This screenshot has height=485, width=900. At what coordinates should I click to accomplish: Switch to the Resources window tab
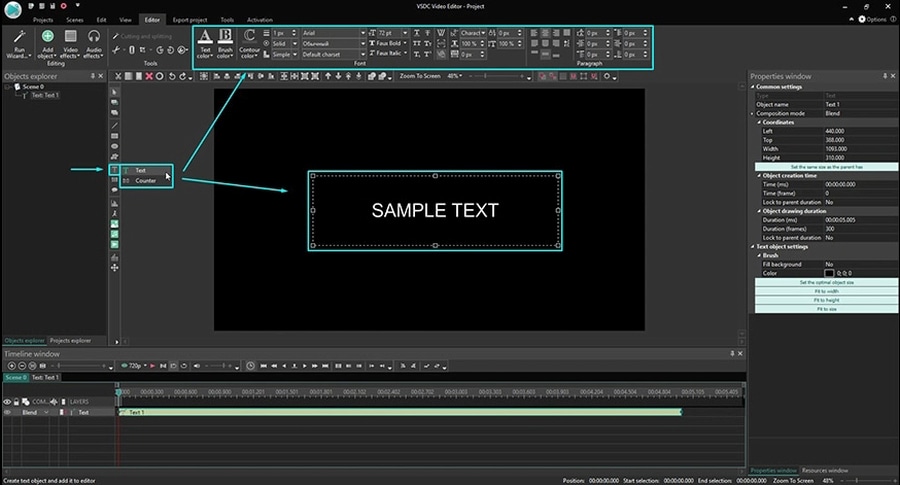(x=824, y=470)
